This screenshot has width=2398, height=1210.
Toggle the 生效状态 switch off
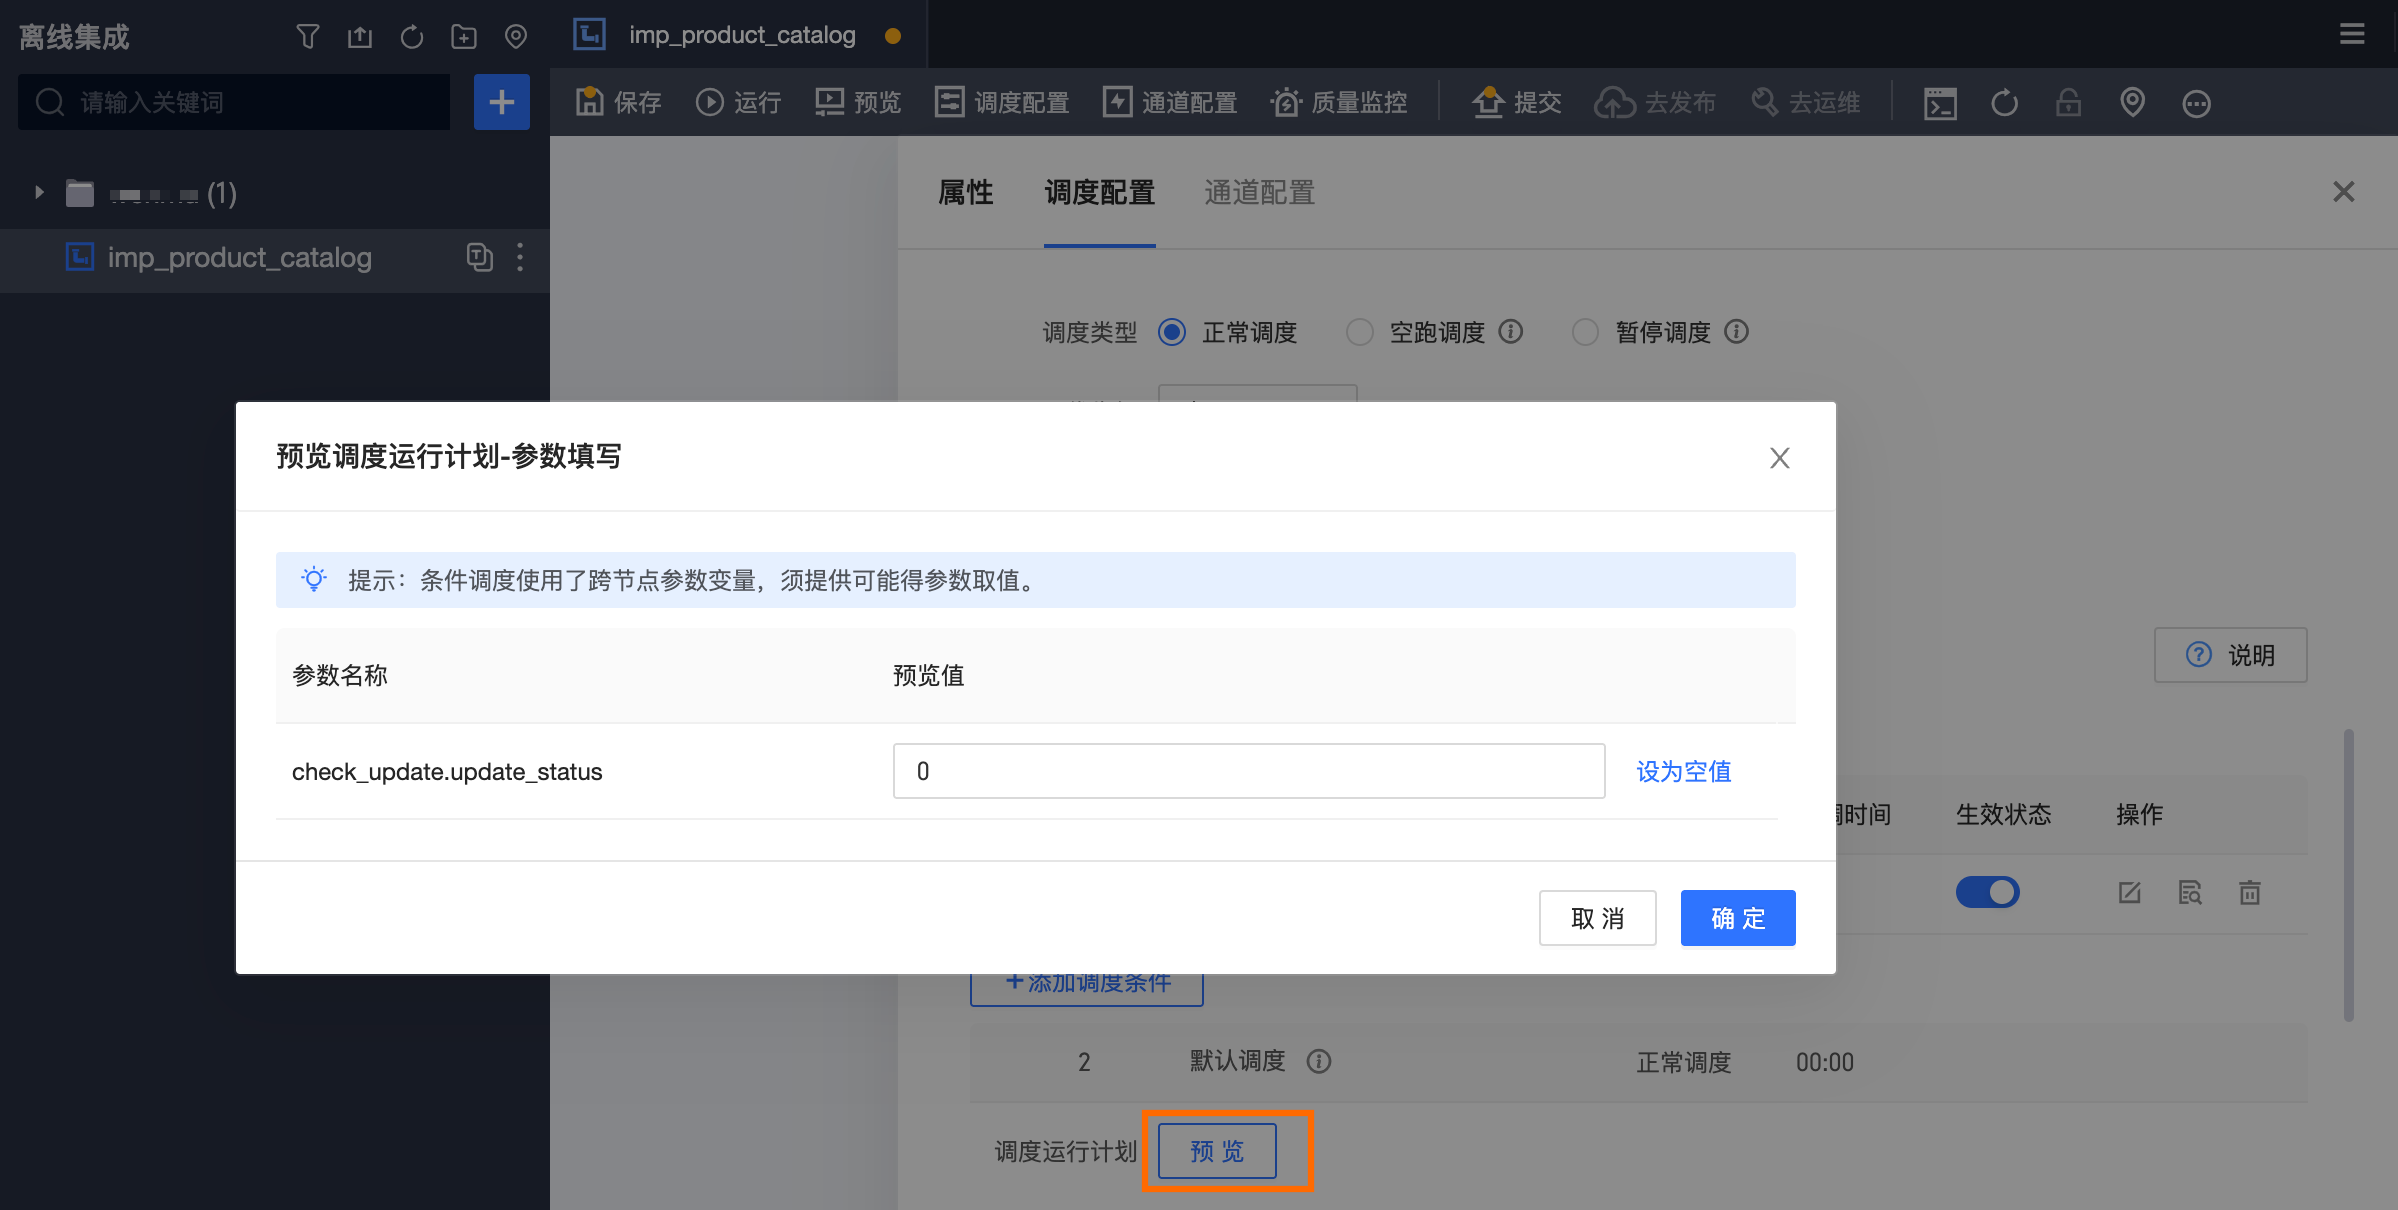click(x=1987, y=892)
